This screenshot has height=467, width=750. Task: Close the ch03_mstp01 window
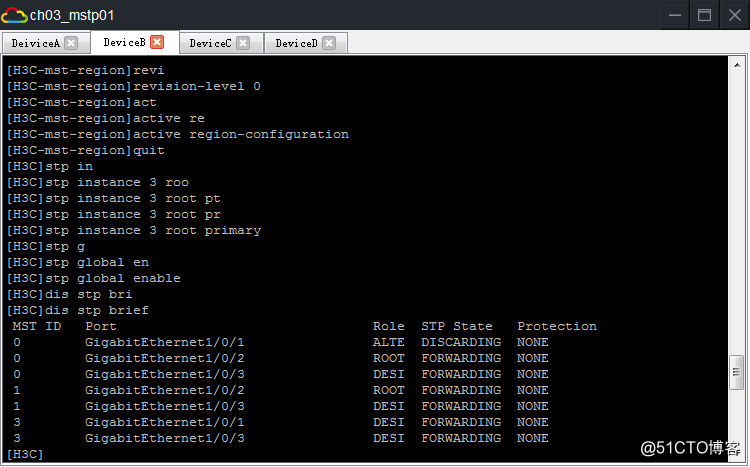[x=735, y=15]
